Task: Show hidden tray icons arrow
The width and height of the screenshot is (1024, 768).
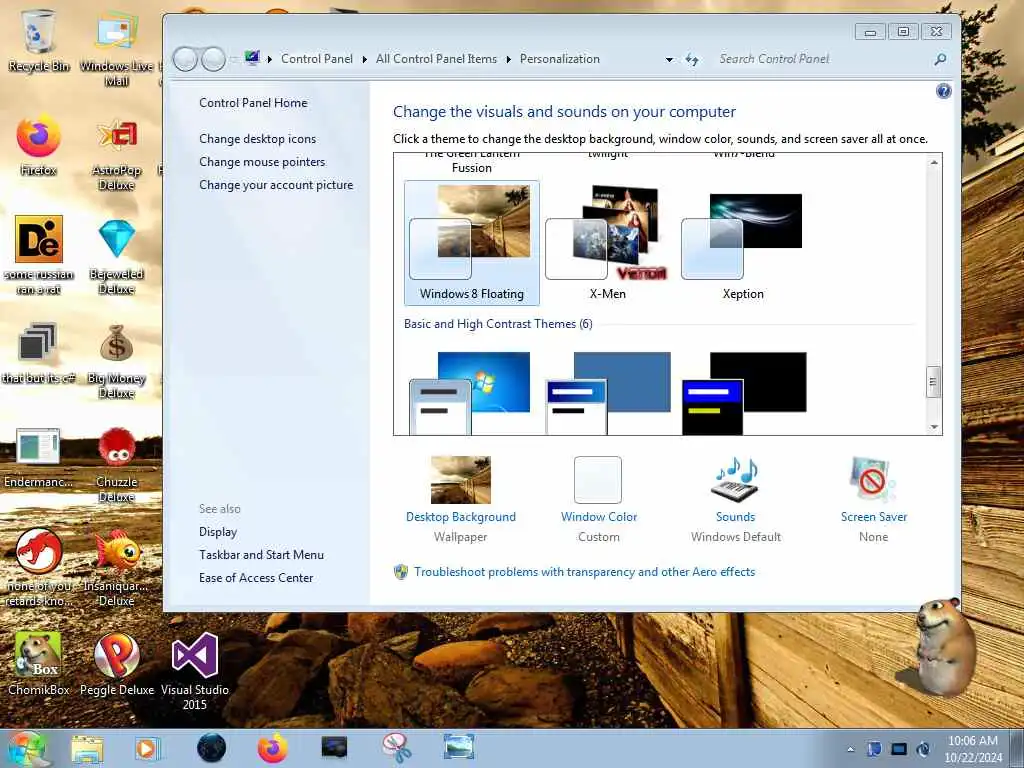Action: pos(850,750)
